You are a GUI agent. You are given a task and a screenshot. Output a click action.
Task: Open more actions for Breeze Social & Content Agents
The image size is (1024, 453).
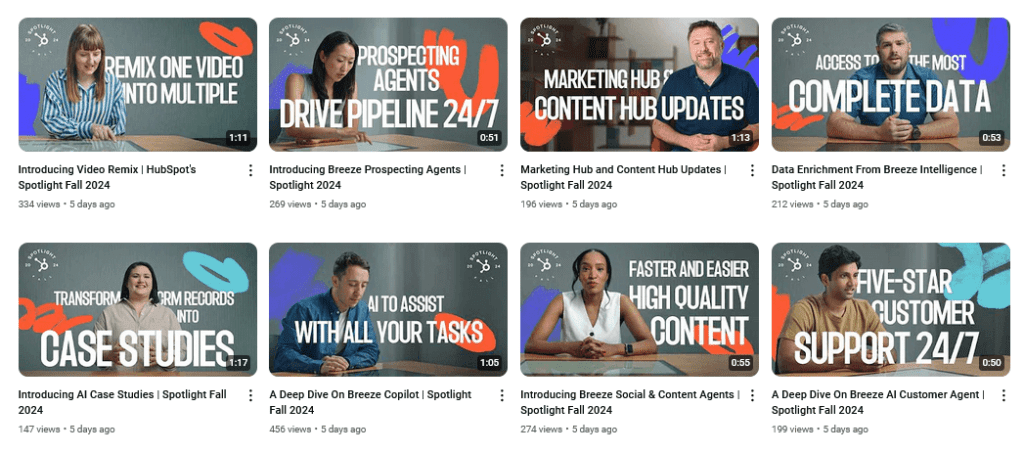[x=752, y=395]
